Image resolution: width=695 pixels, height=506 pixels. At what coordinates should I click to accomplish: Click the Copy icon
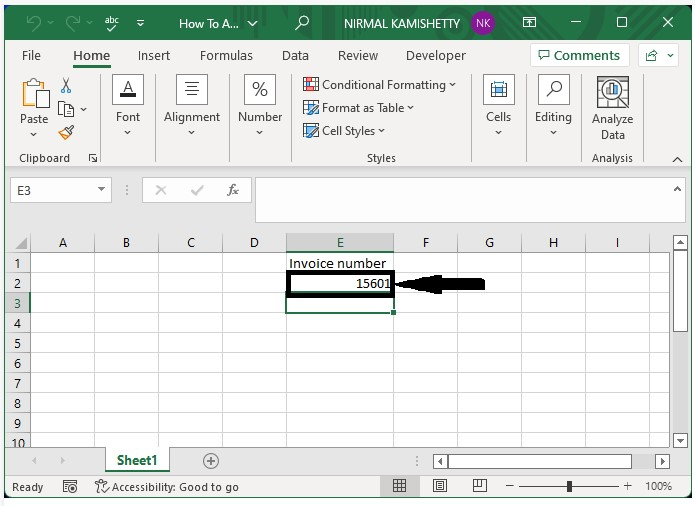66,109
